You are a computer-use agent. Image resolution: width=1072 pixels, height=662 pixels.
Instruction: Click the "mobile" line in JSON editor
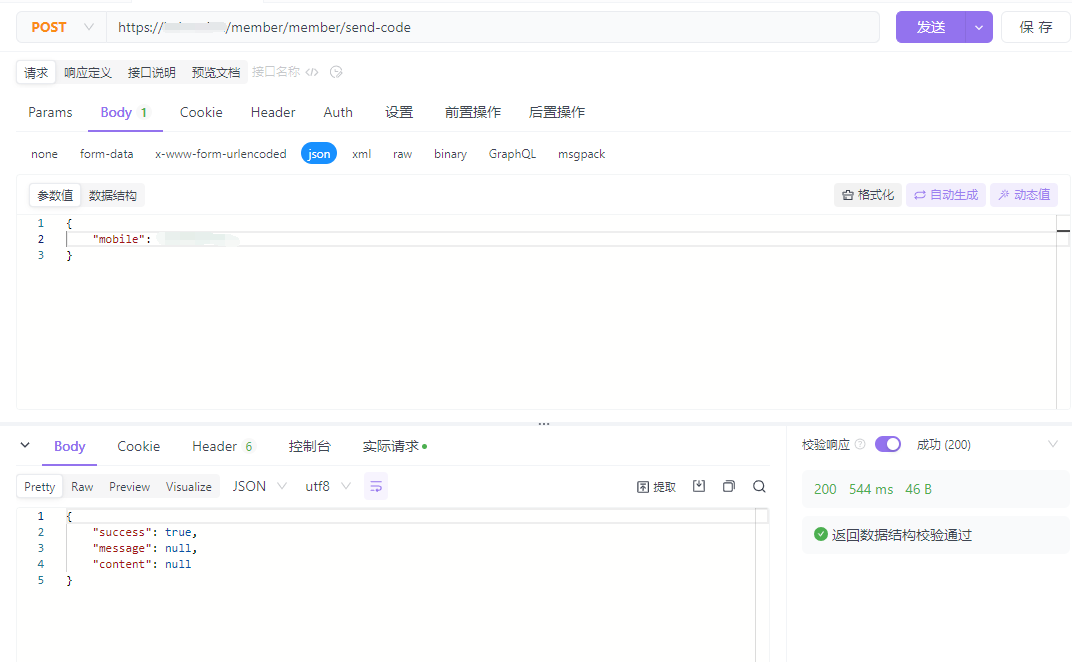pos(561,239)
